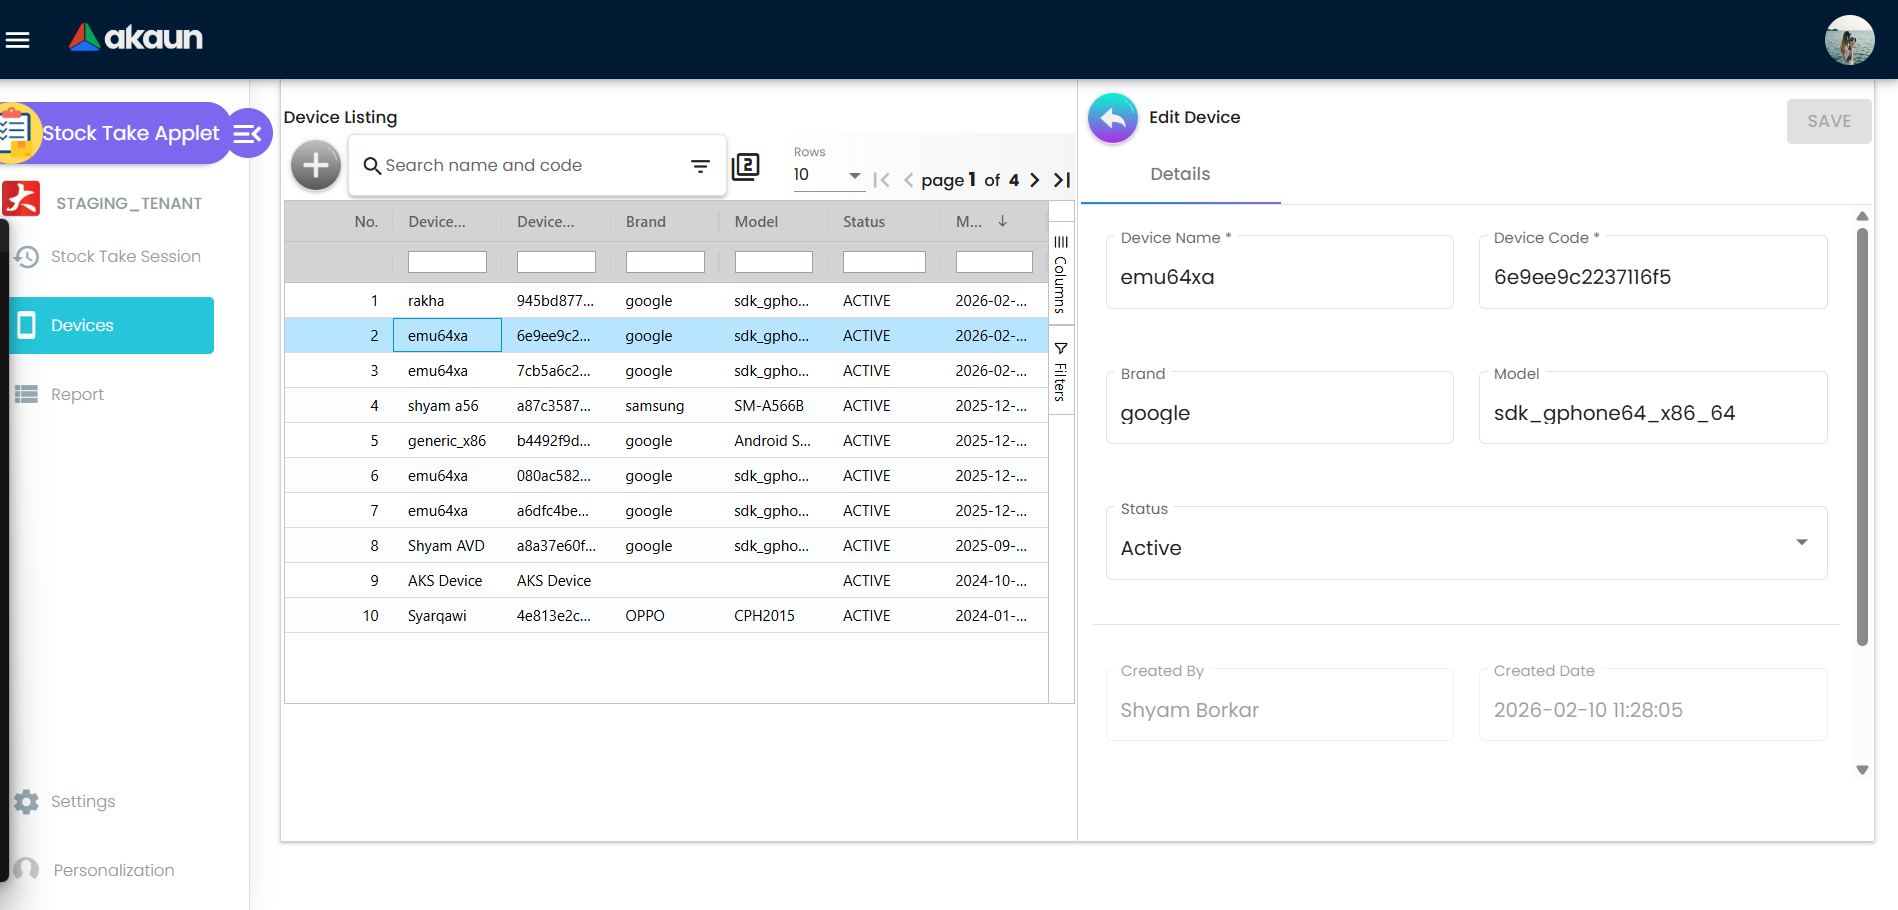Switch to the Details tab
The width and height of the screenshot is (1898, 910).
1180,174
